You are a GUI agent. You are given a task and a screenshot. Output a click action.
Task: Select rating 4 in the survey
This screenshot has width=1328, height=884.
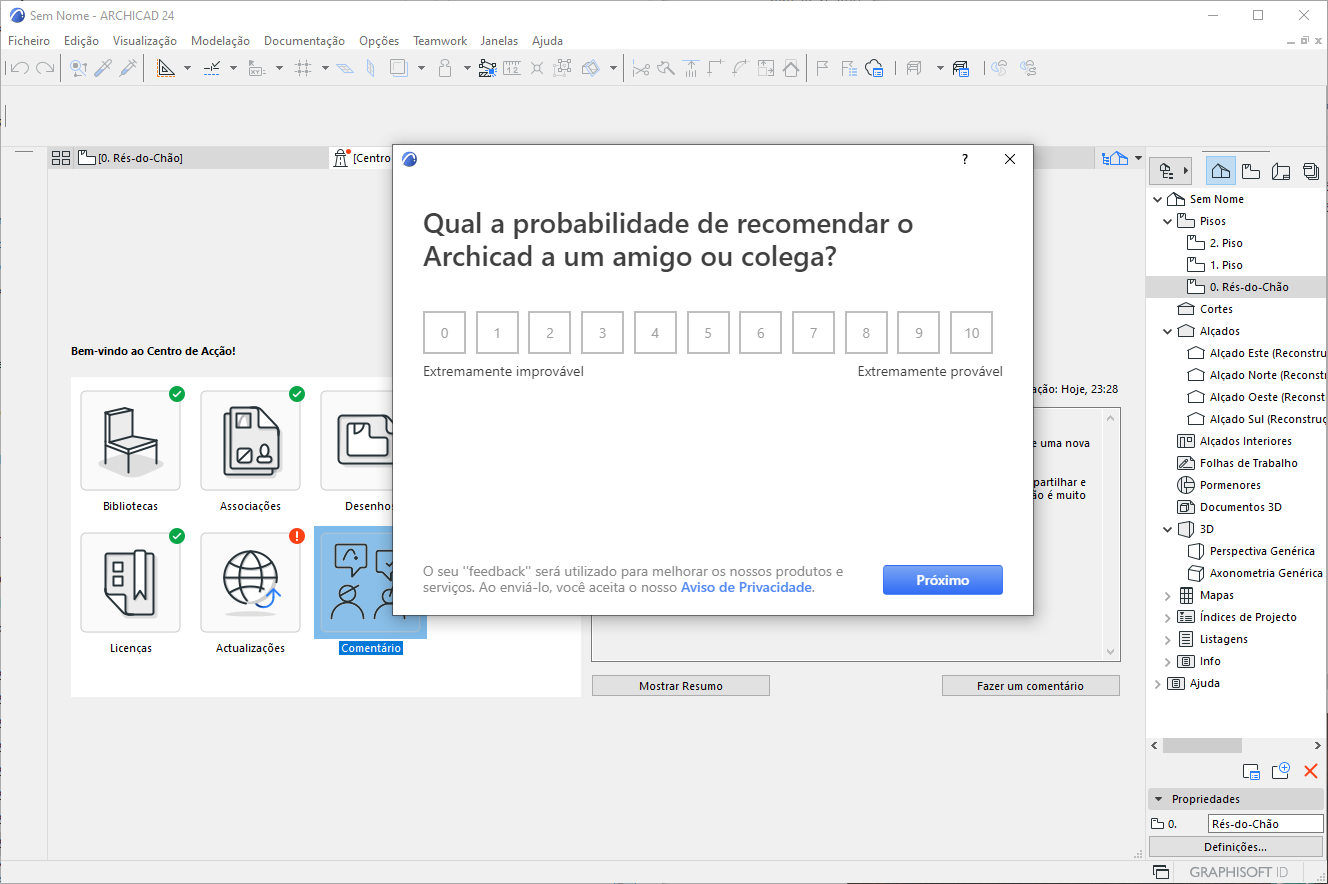click(655, 333)
